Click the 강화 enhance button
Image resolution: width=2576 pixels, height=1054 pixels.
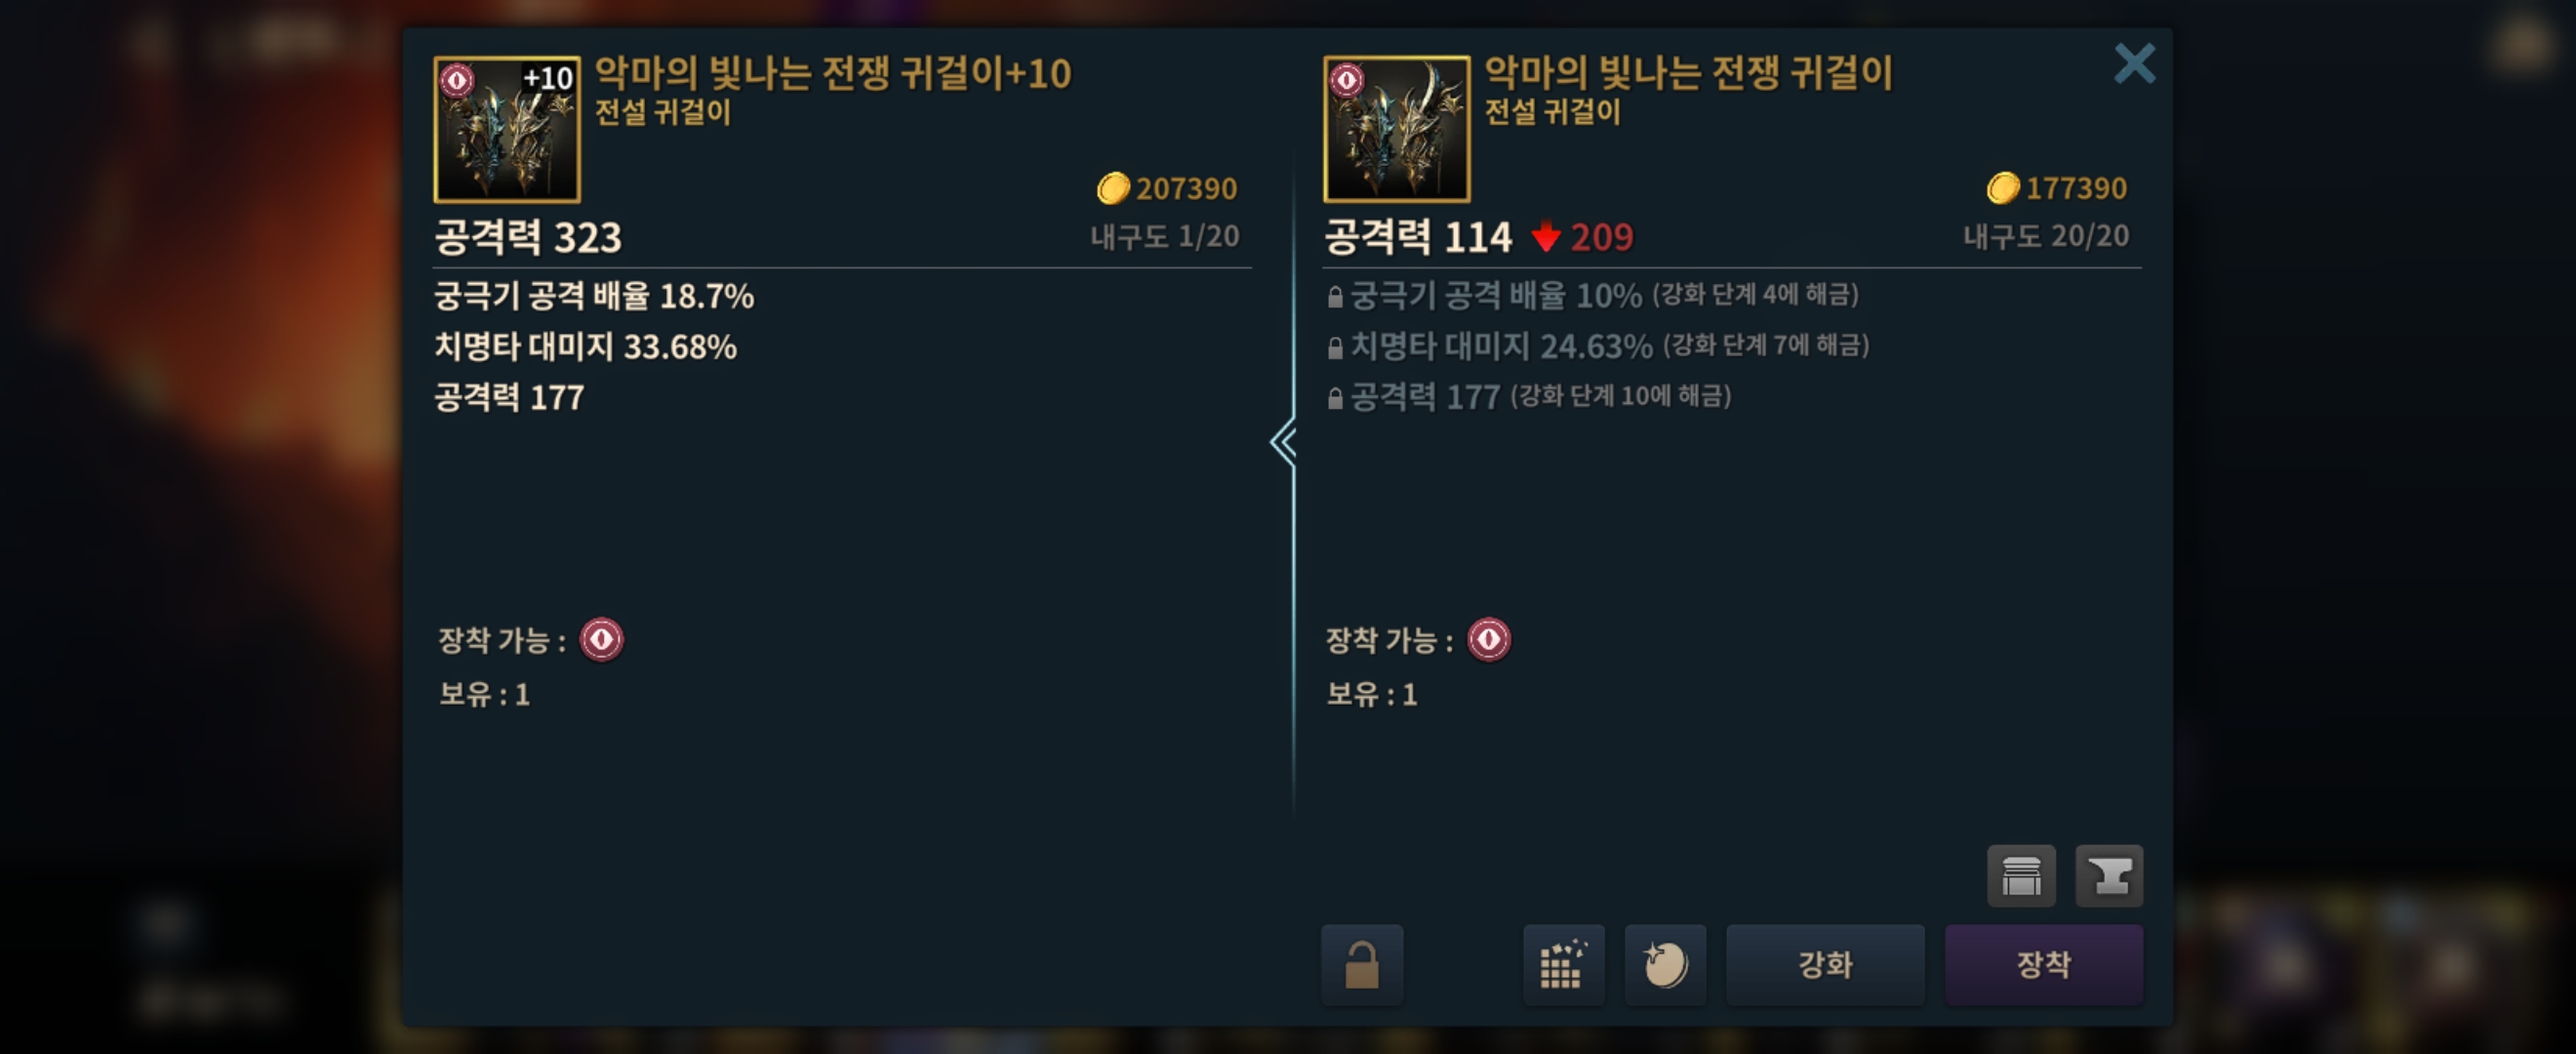[x=1825, y=965]
